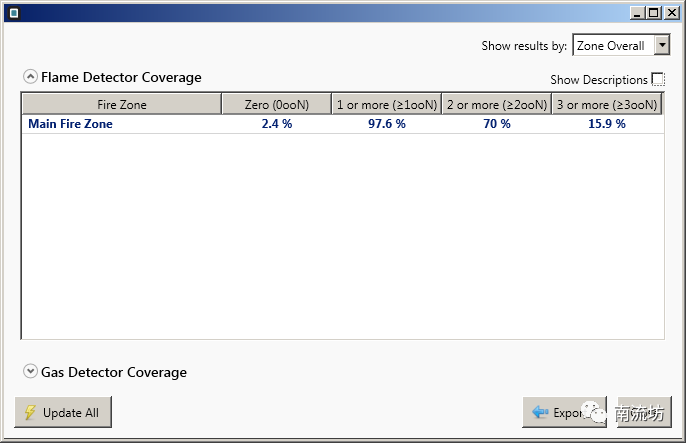This screenshot has width=686, height=443.
Task: Click the Export button
Action: [x=564, y=412]
